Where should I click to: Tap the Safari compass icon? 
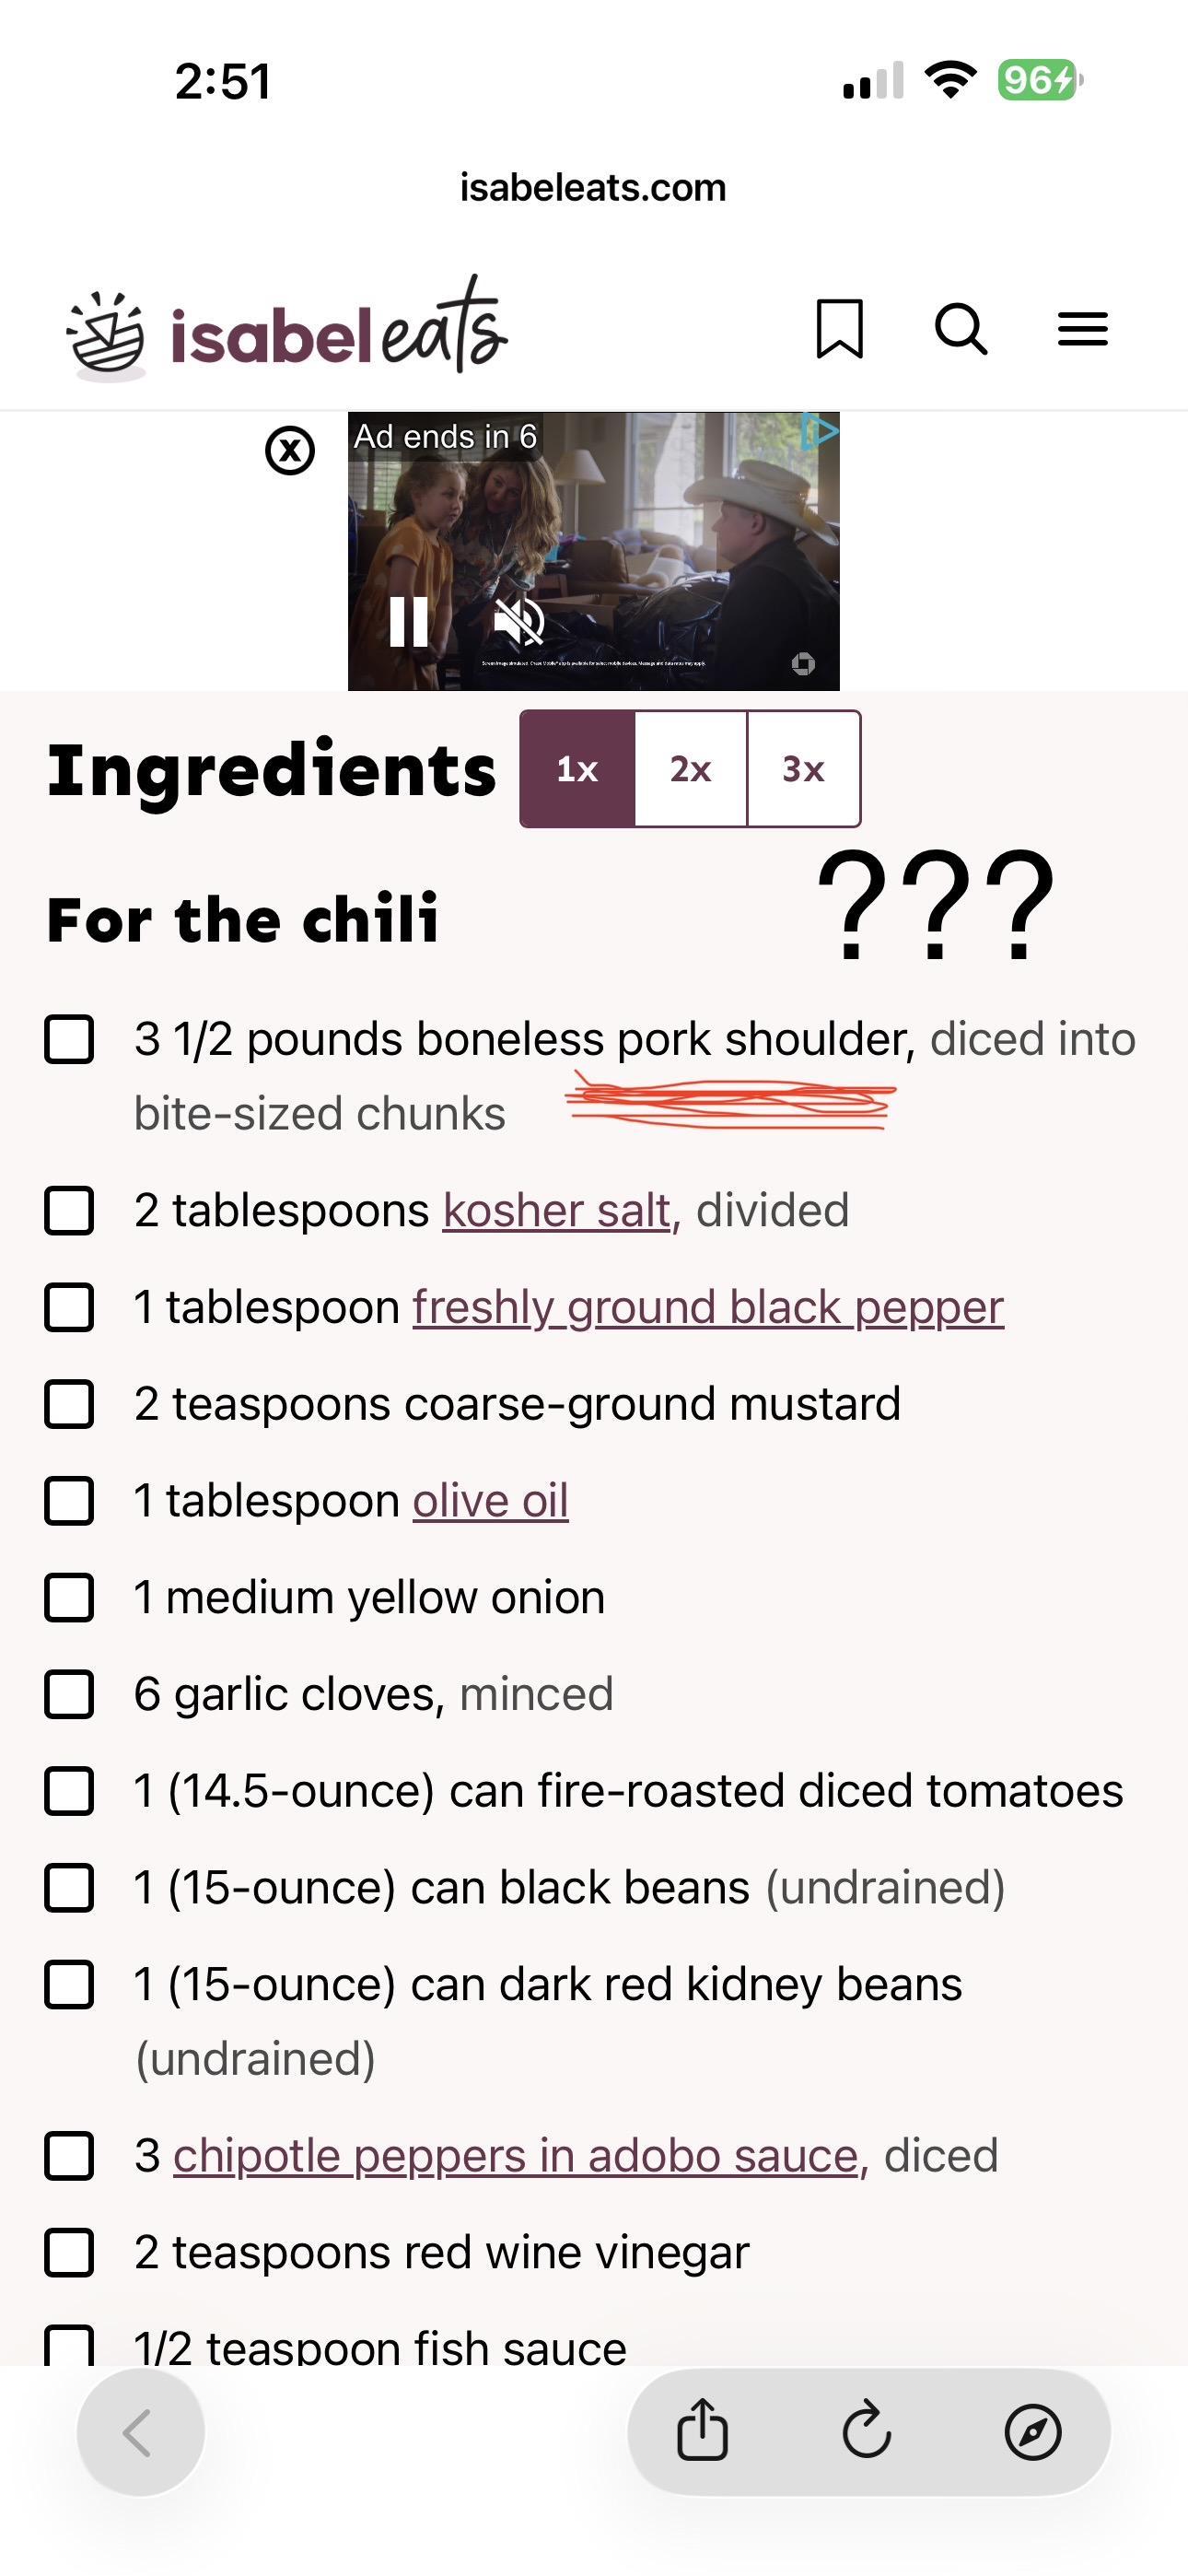pos(1032,2431)
